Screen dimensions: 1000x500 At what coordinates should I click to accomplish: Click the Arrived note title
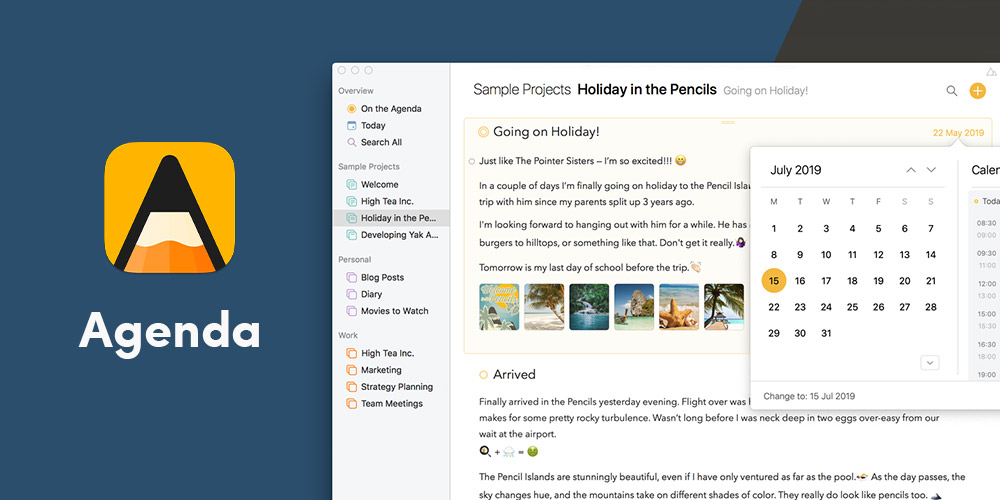click(x=514, y=374)
